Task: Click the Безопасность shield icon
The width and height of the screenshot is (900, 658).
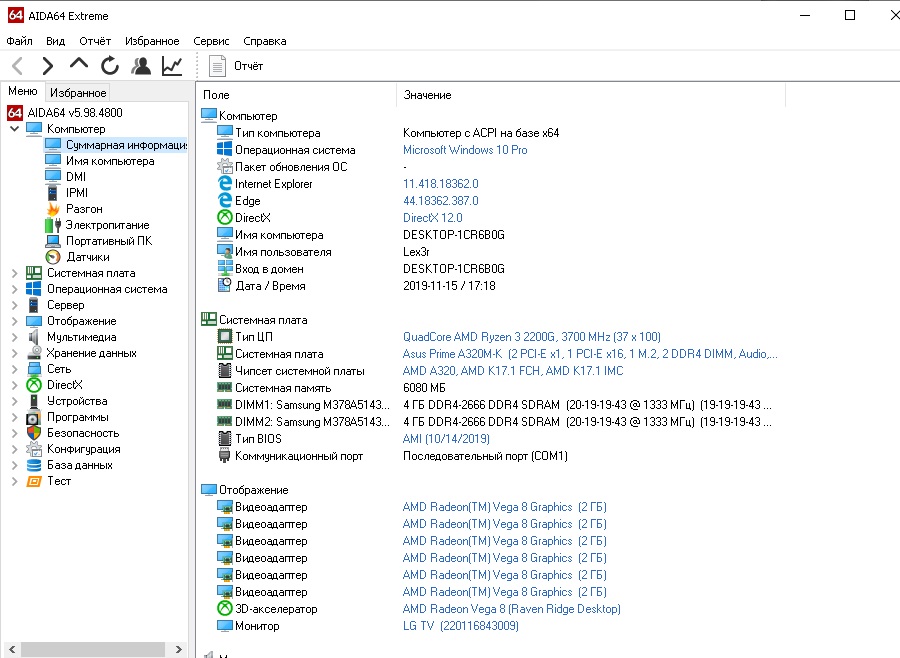Action: tap(34, 433)
